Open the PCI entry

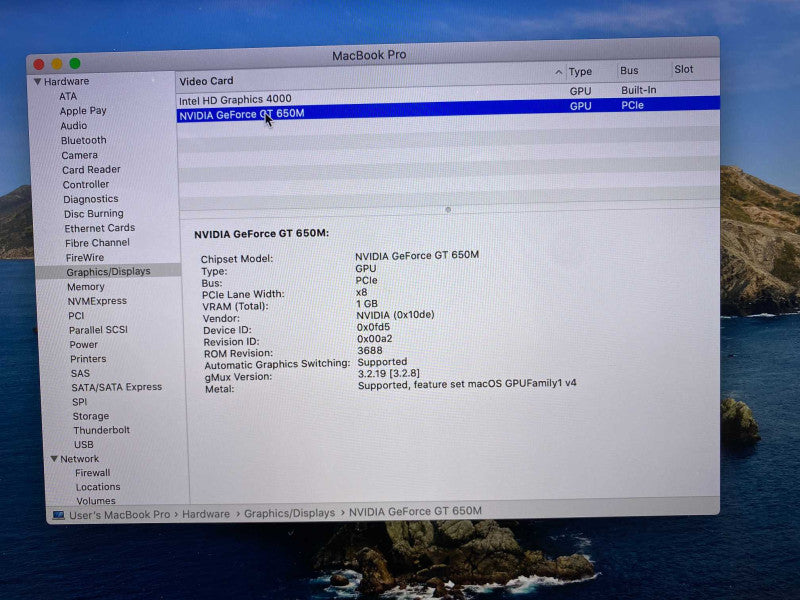76,316
